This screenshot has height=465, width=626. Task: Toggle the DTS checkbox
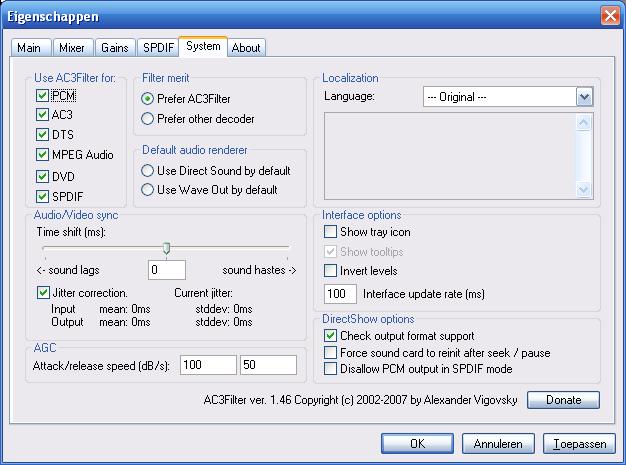[42, 135]
